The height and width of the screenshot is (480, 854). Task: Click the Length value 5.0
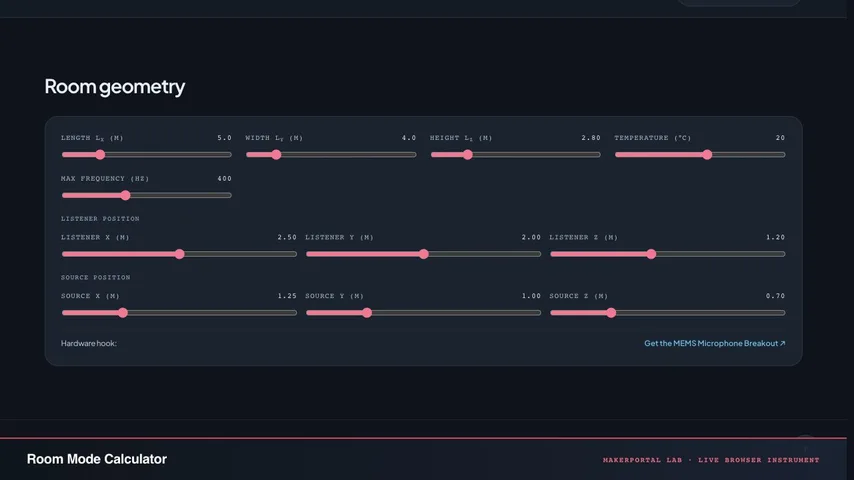point(224,138)
